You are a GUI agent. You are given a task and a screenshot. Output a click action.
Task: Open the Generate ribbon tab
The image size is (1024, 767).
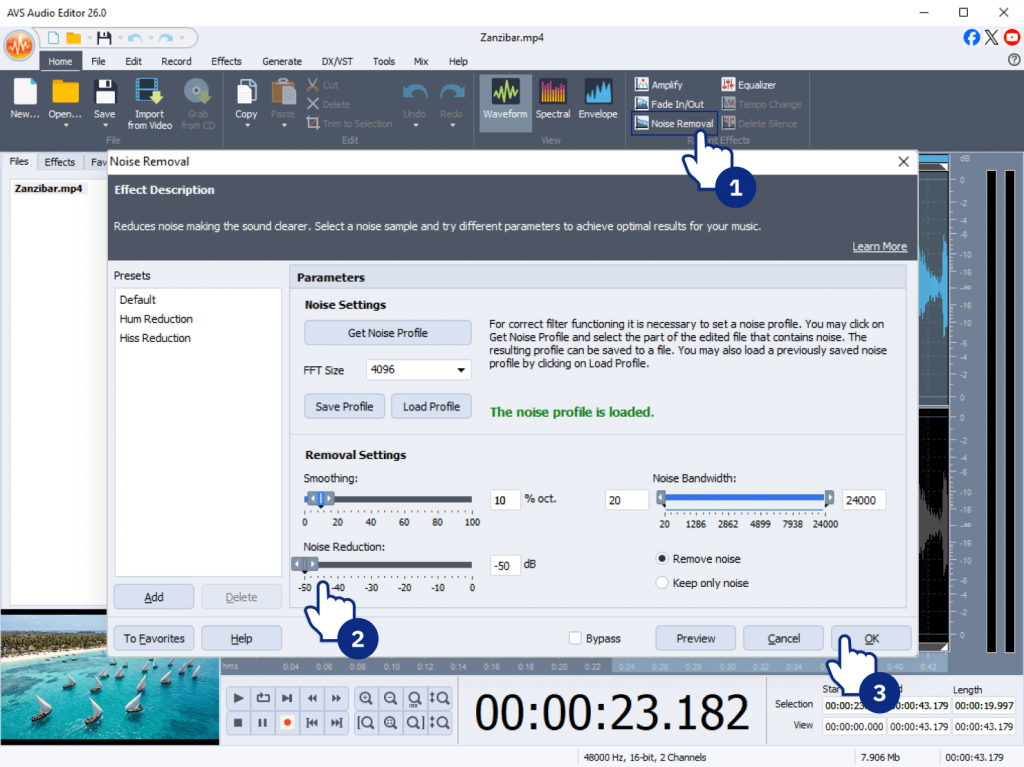282,61
